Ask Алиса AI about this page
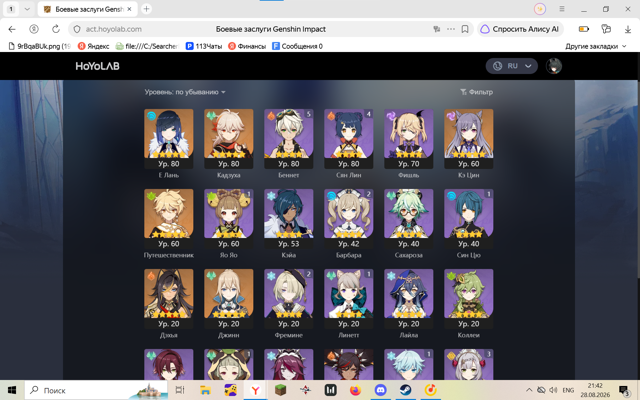This screenshot has width=640, height=400. (x=520, y=29)
